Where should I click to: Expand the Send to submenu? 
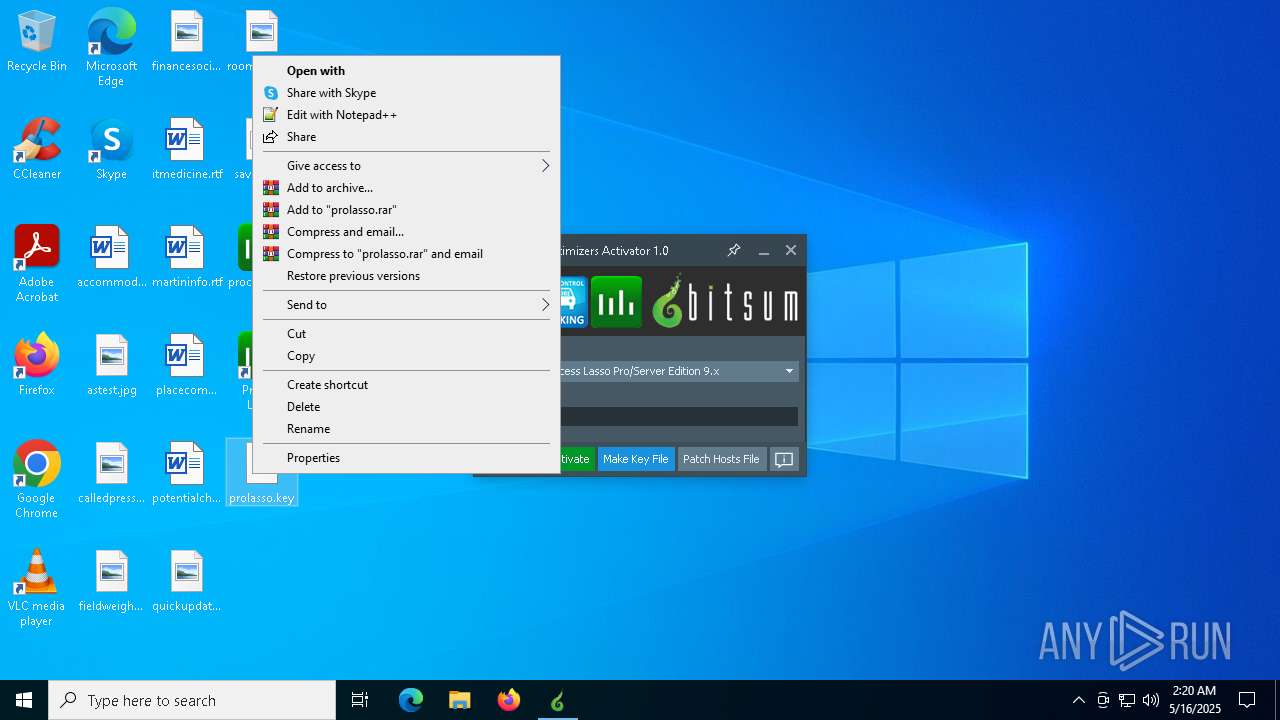coord(406,305)
